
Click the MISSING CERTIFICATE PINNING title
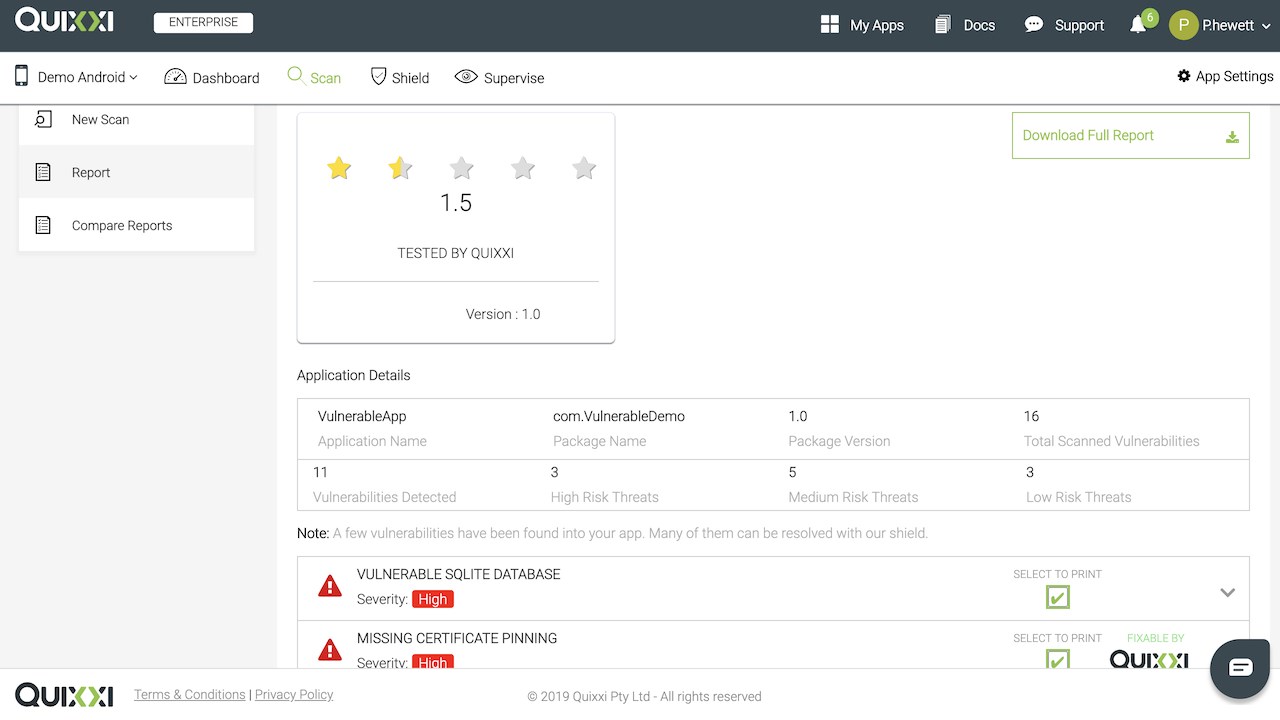457,638
